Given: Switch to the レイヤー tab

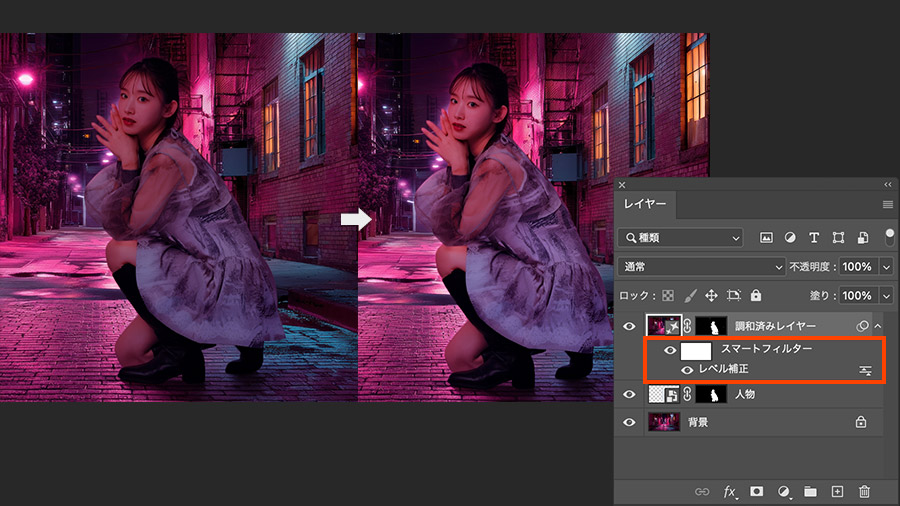Looking at the screenshot, I should click(x=645, y=204).
